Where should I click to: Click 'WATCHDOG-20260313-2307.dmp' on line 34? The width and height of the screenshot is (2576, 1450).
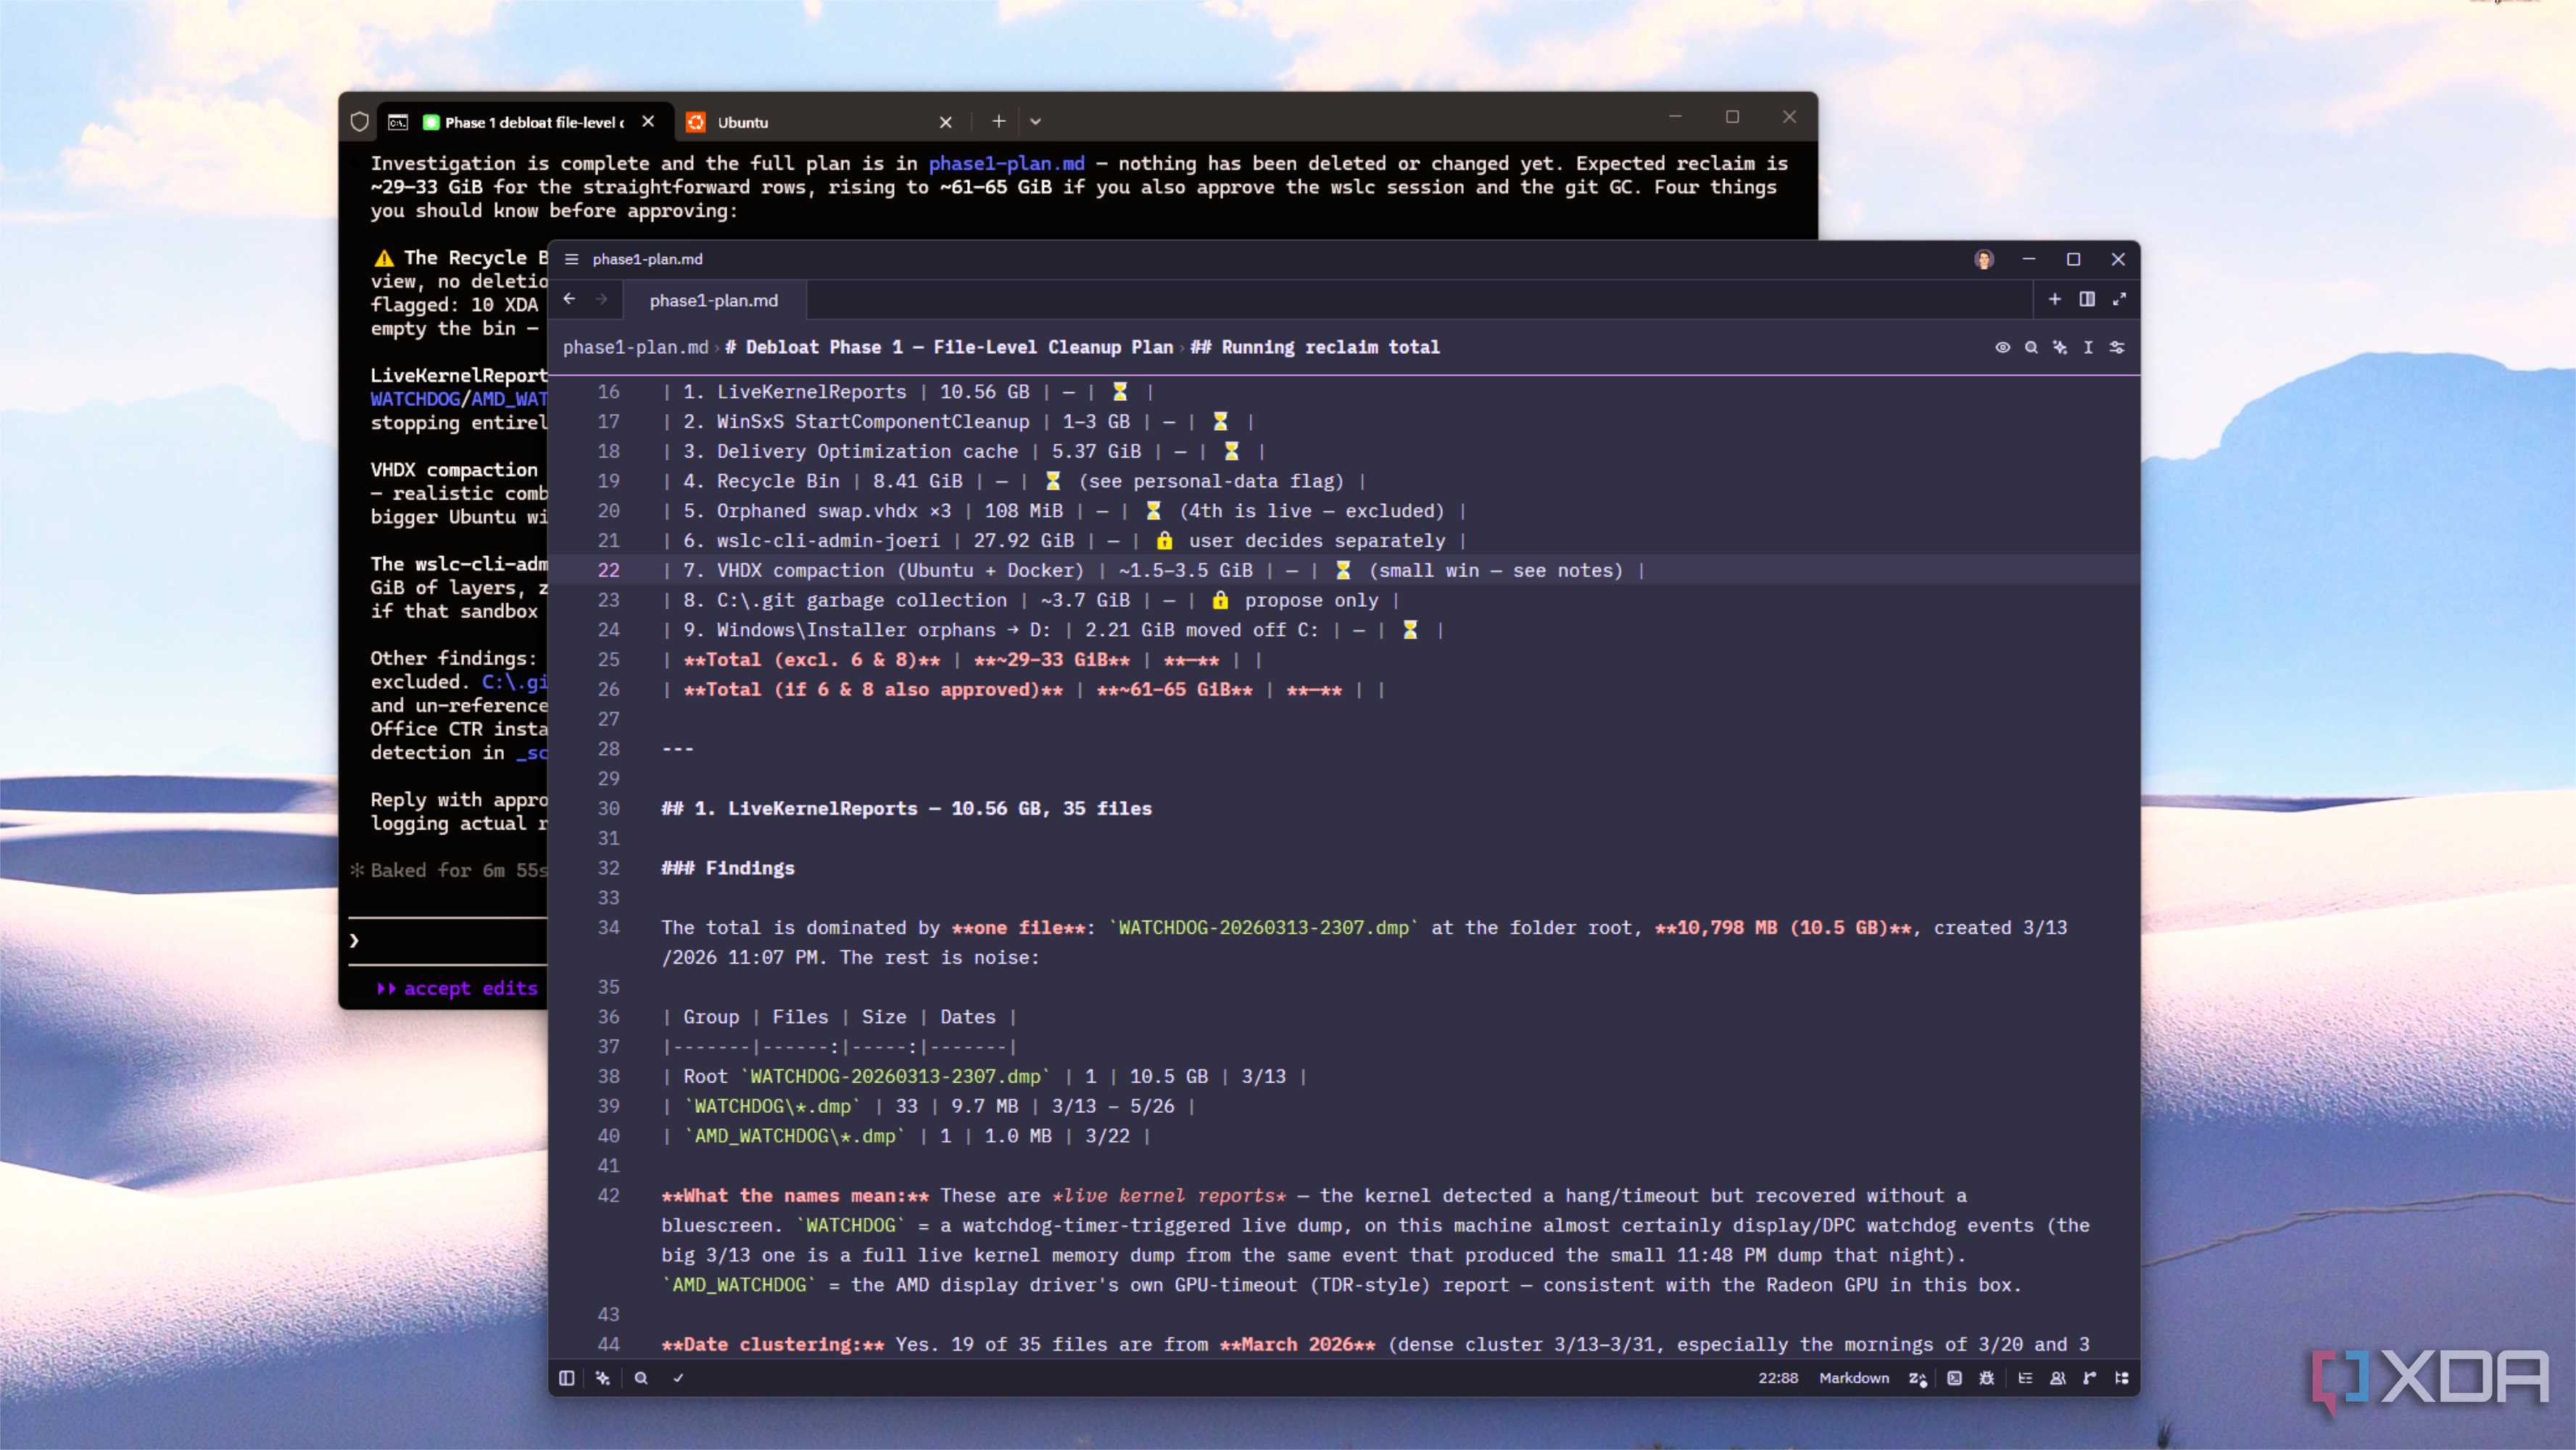1263,927
